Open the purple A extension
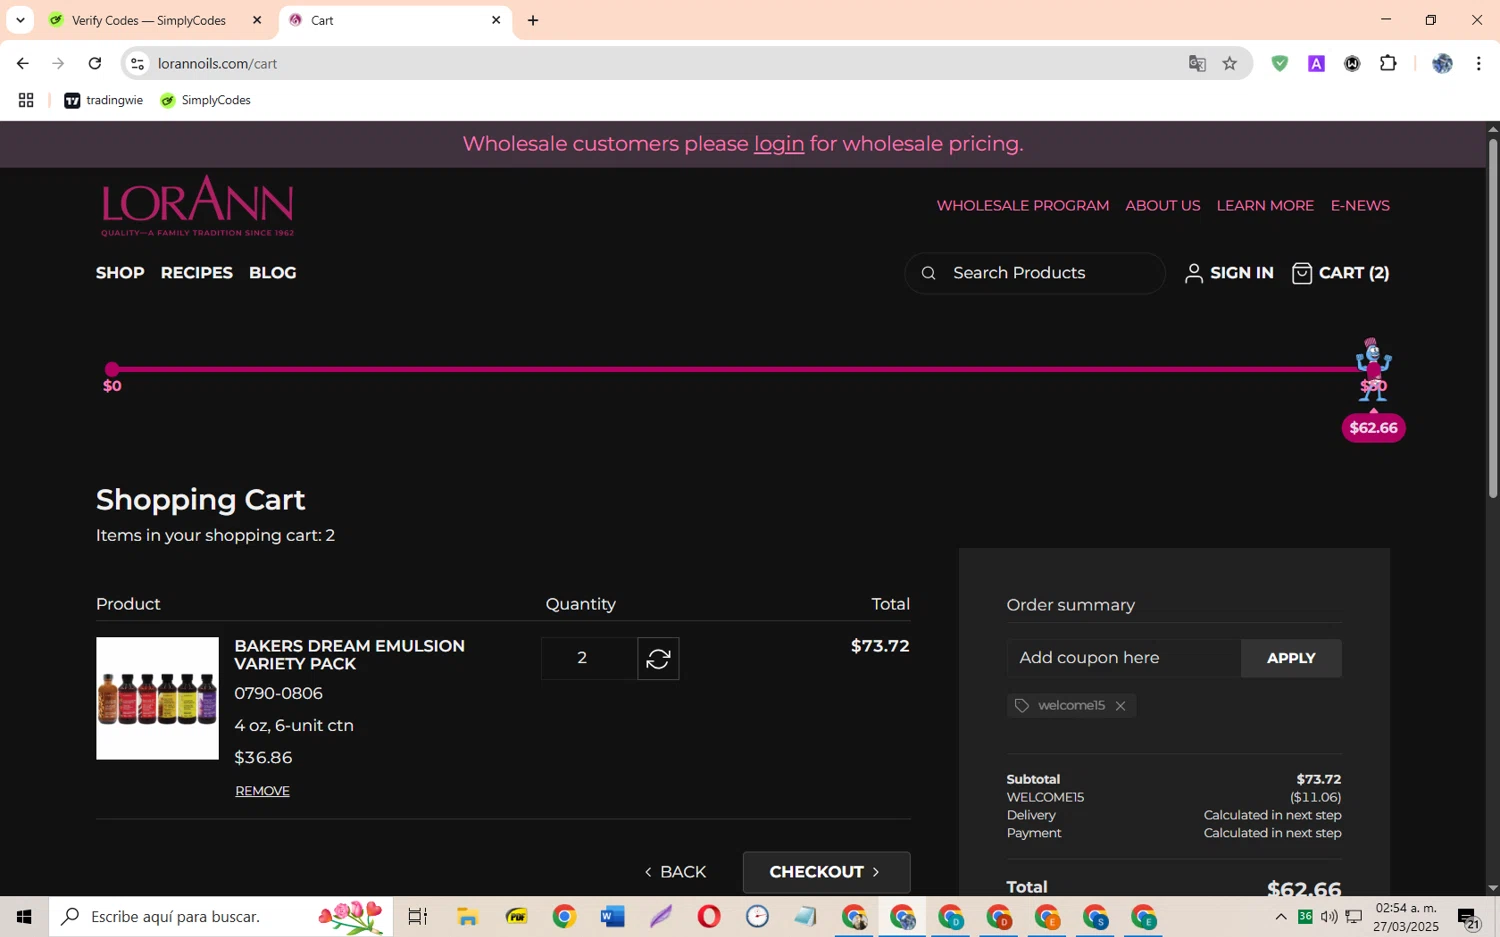1500x937 pixels. [1316, 64]
